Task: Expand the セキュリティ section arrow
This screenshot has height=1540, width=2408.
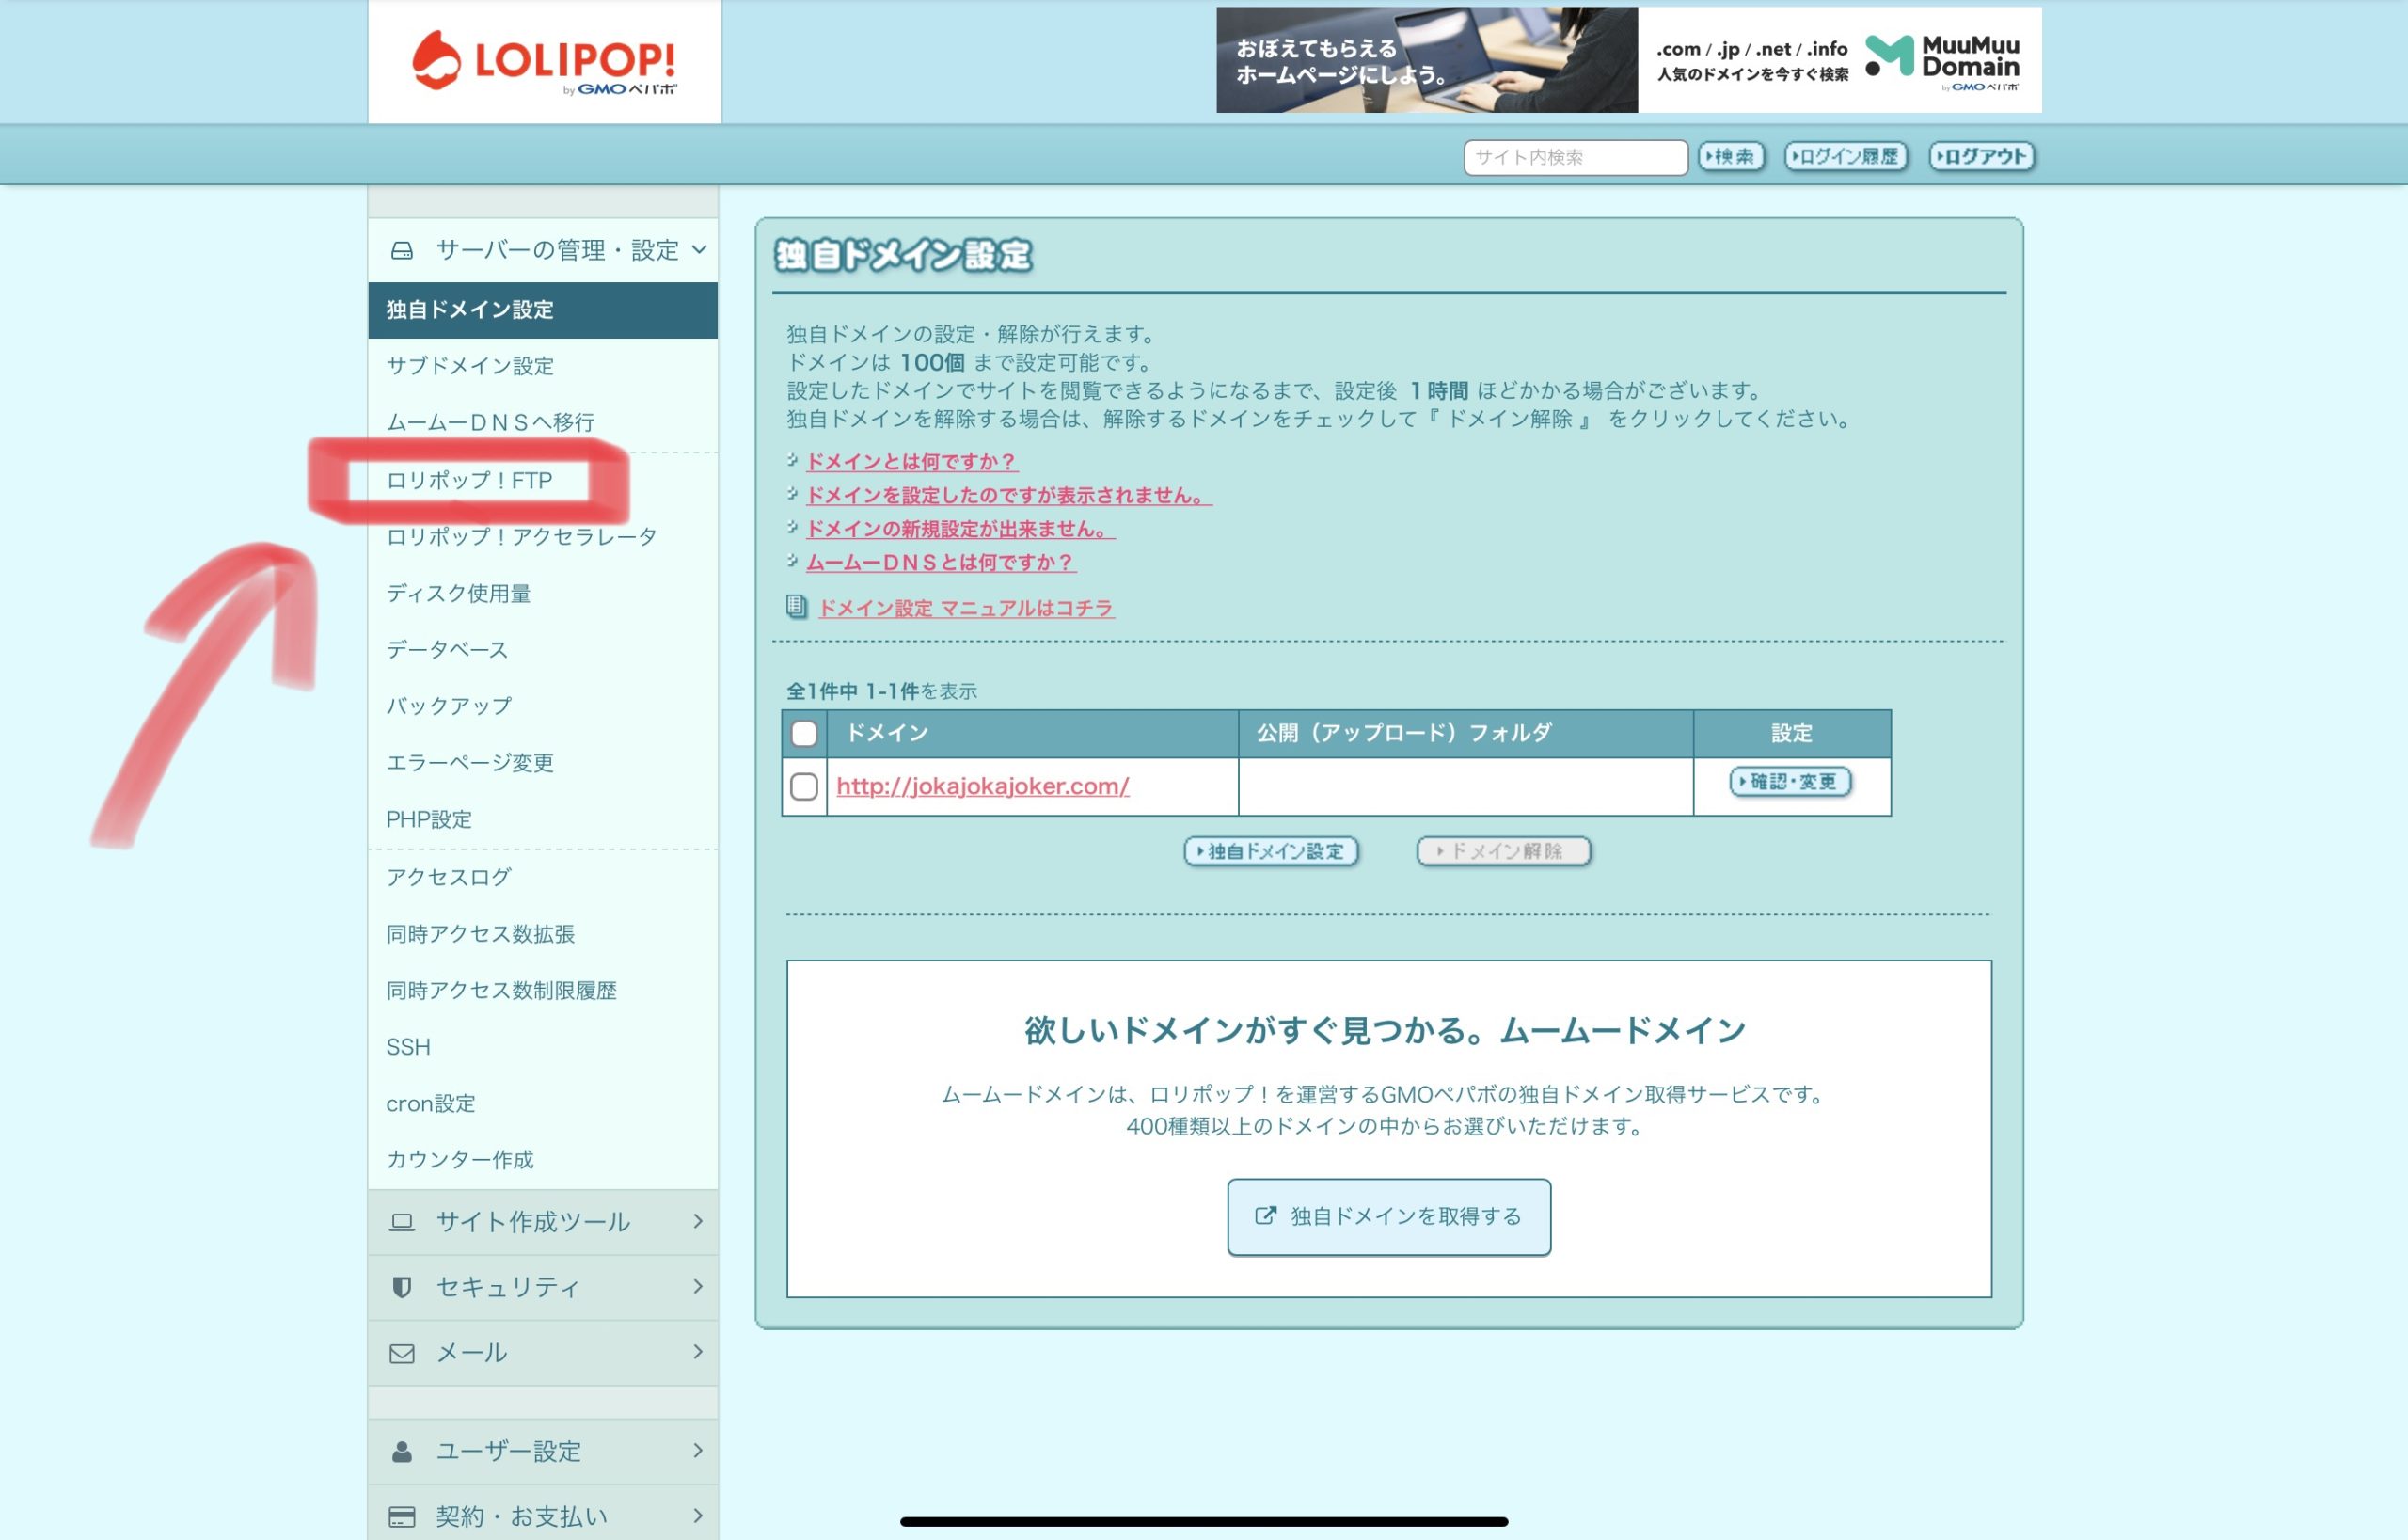Action: (698, 1286)
